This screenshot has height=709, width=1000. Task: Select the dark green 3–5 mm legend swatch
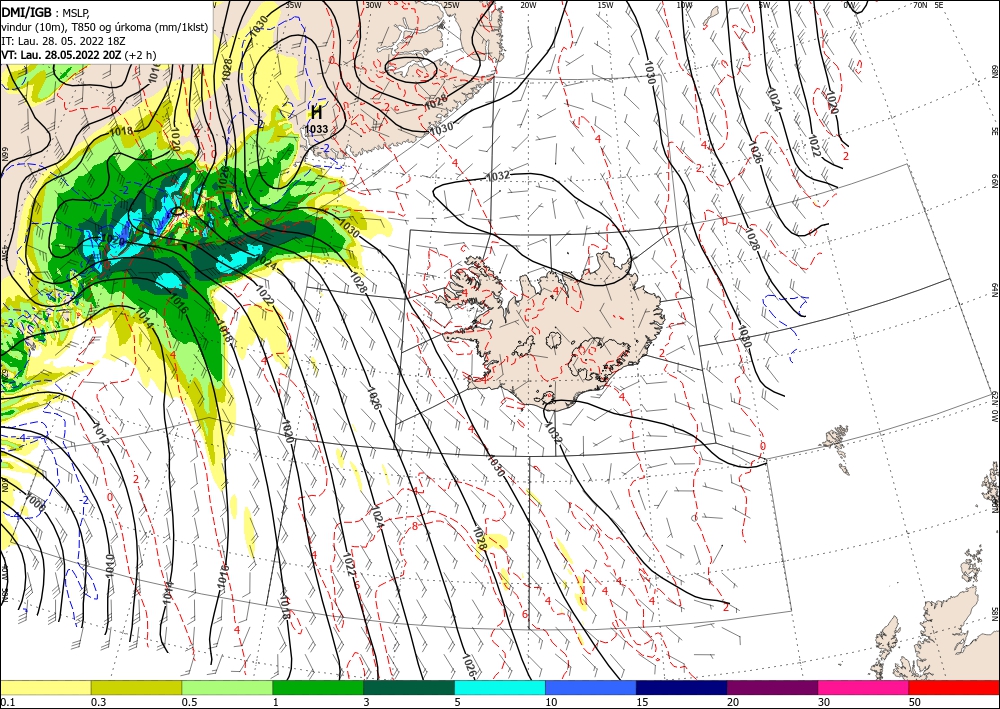tap(409, 687)
